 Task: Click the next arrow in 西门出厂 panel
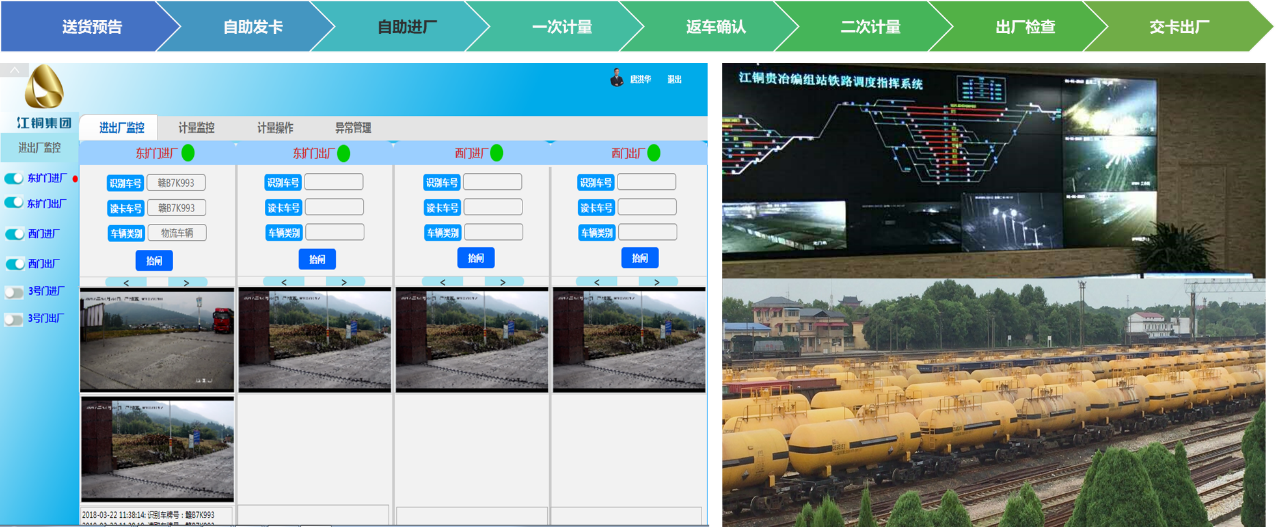pyautogui.click(x=657, y=282)
